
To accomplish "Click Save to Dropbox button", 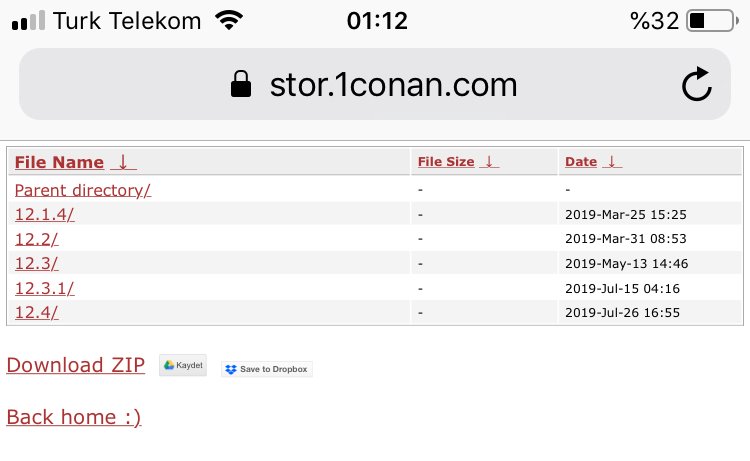I will [x=267, y=369].
